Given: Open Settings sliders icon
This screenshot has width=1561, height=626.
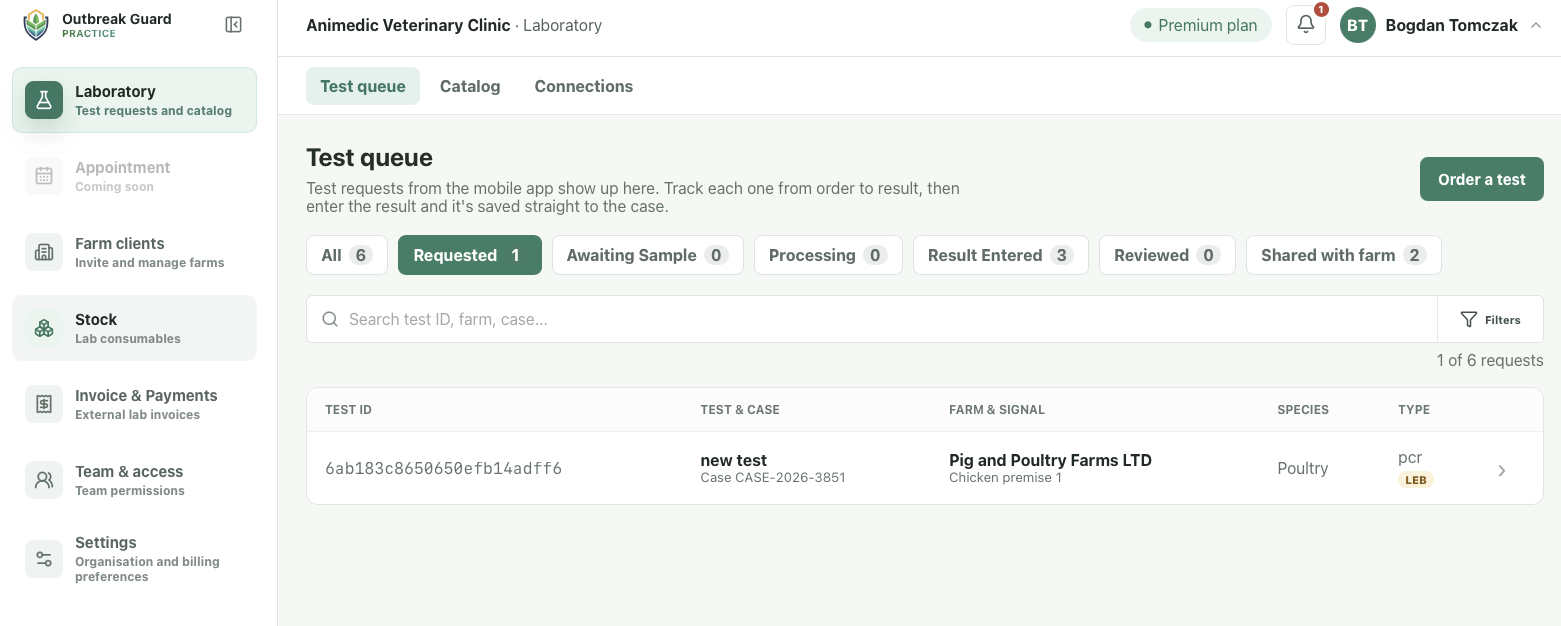Looking at the screenshot, I should pyautogui.click(x=44, y=559).
